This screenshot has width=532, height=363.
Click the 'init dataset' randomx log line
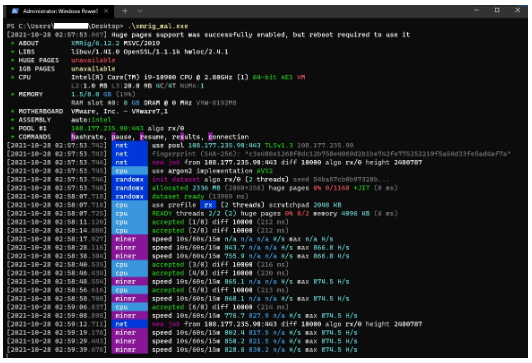[x=270, y=179]
